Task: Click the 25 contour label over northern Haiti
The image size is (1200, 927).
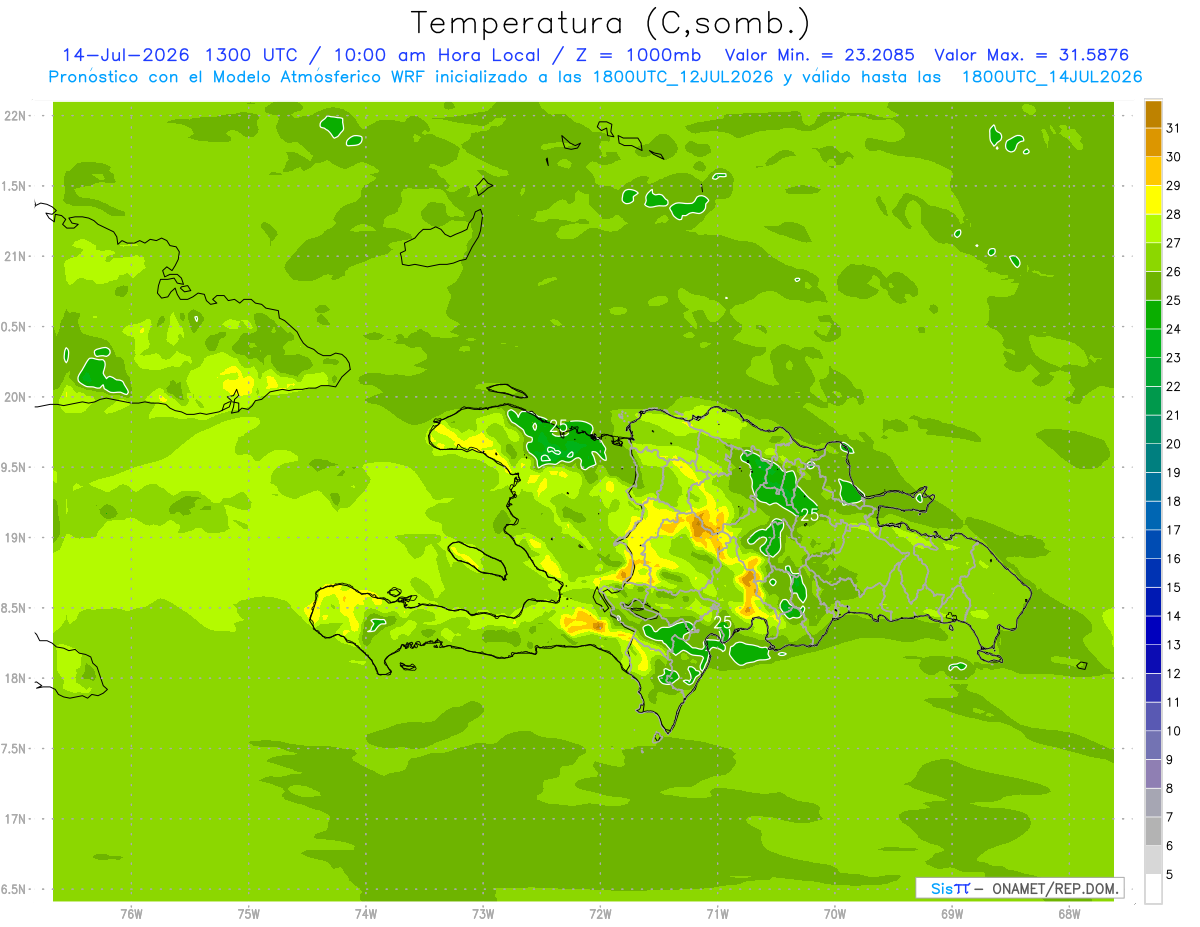Action: tap(558, 426)
